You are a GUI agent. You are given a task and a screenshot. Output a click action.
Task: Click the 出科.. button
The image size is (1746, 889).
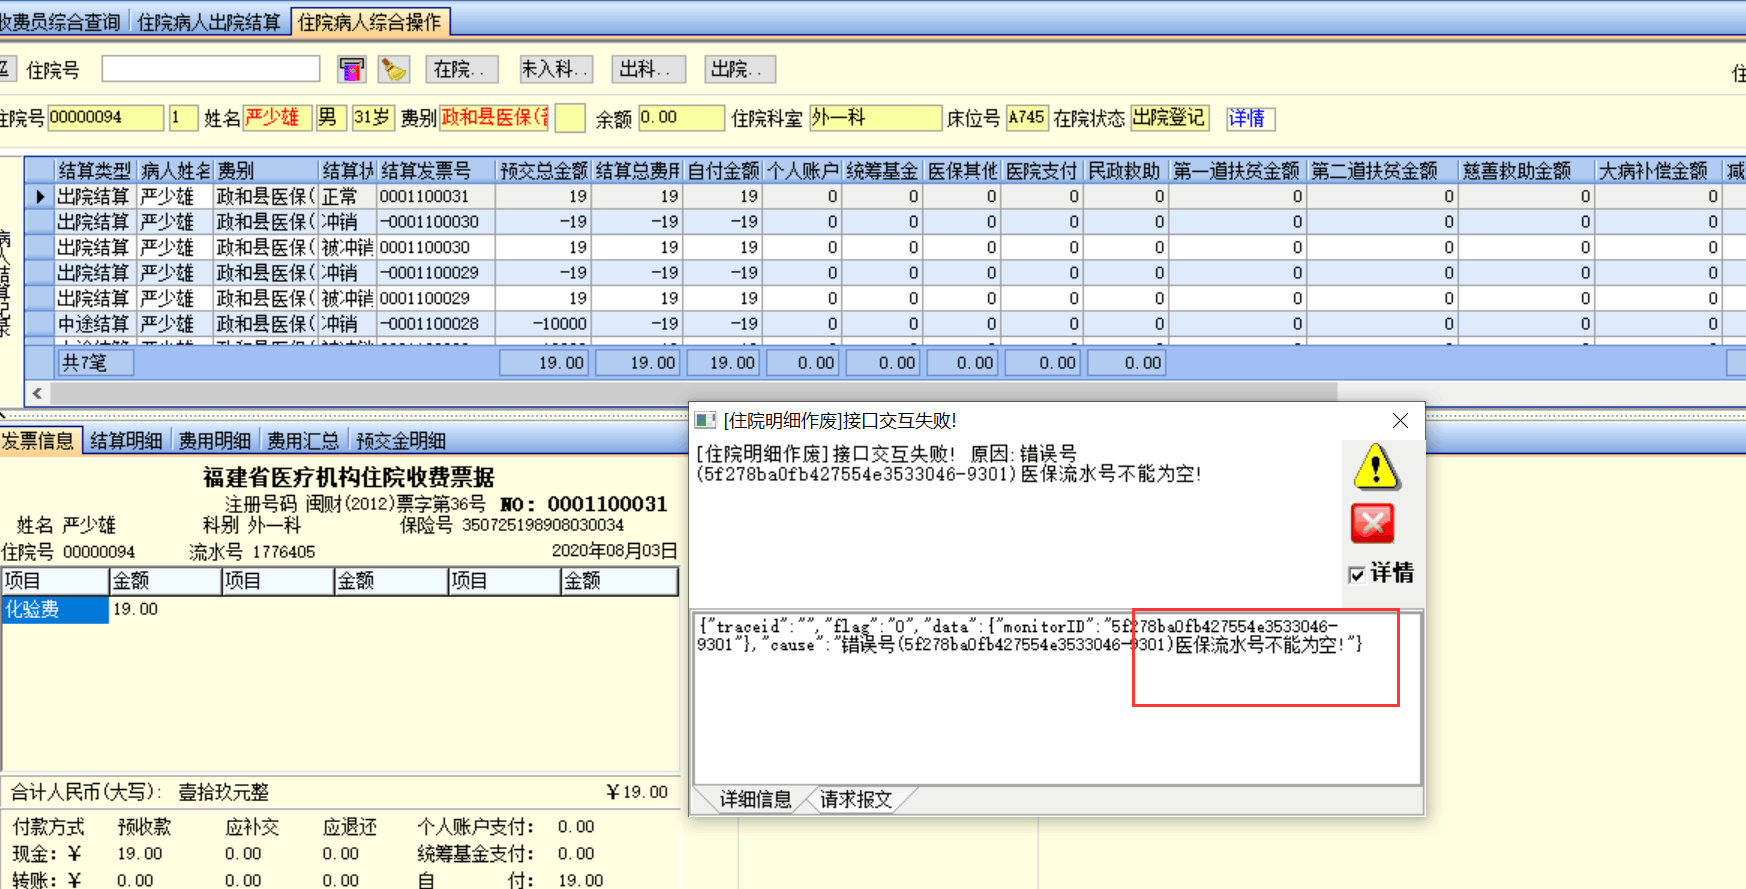[649, 69]
